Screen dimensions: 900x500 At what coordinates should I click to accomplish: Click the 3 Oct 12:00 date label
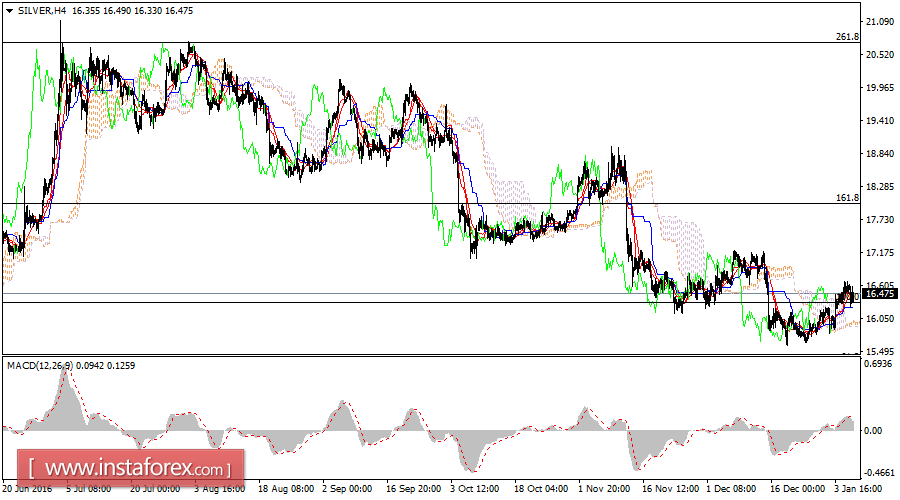click(x=475, y=489)
